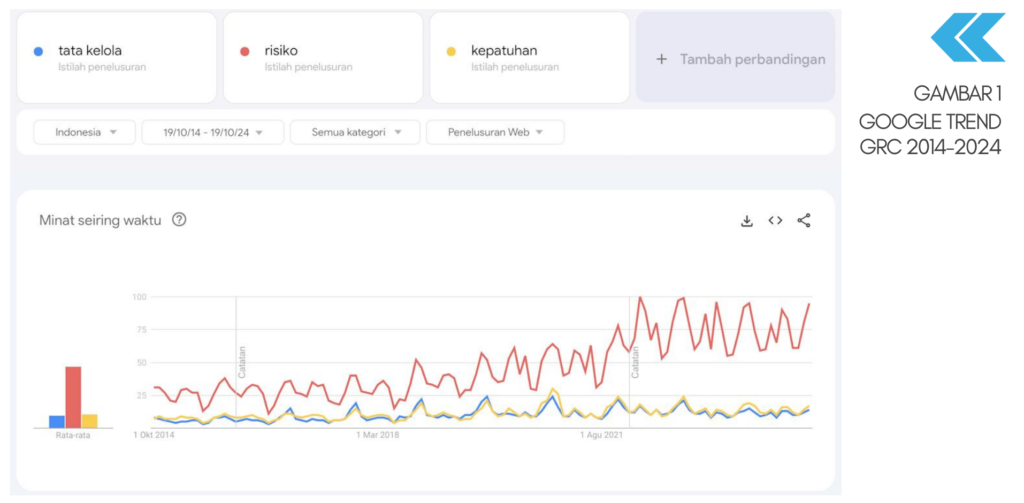Click the blue dot beside tata kelola
Screen dimensions: 1024x503
38,51
